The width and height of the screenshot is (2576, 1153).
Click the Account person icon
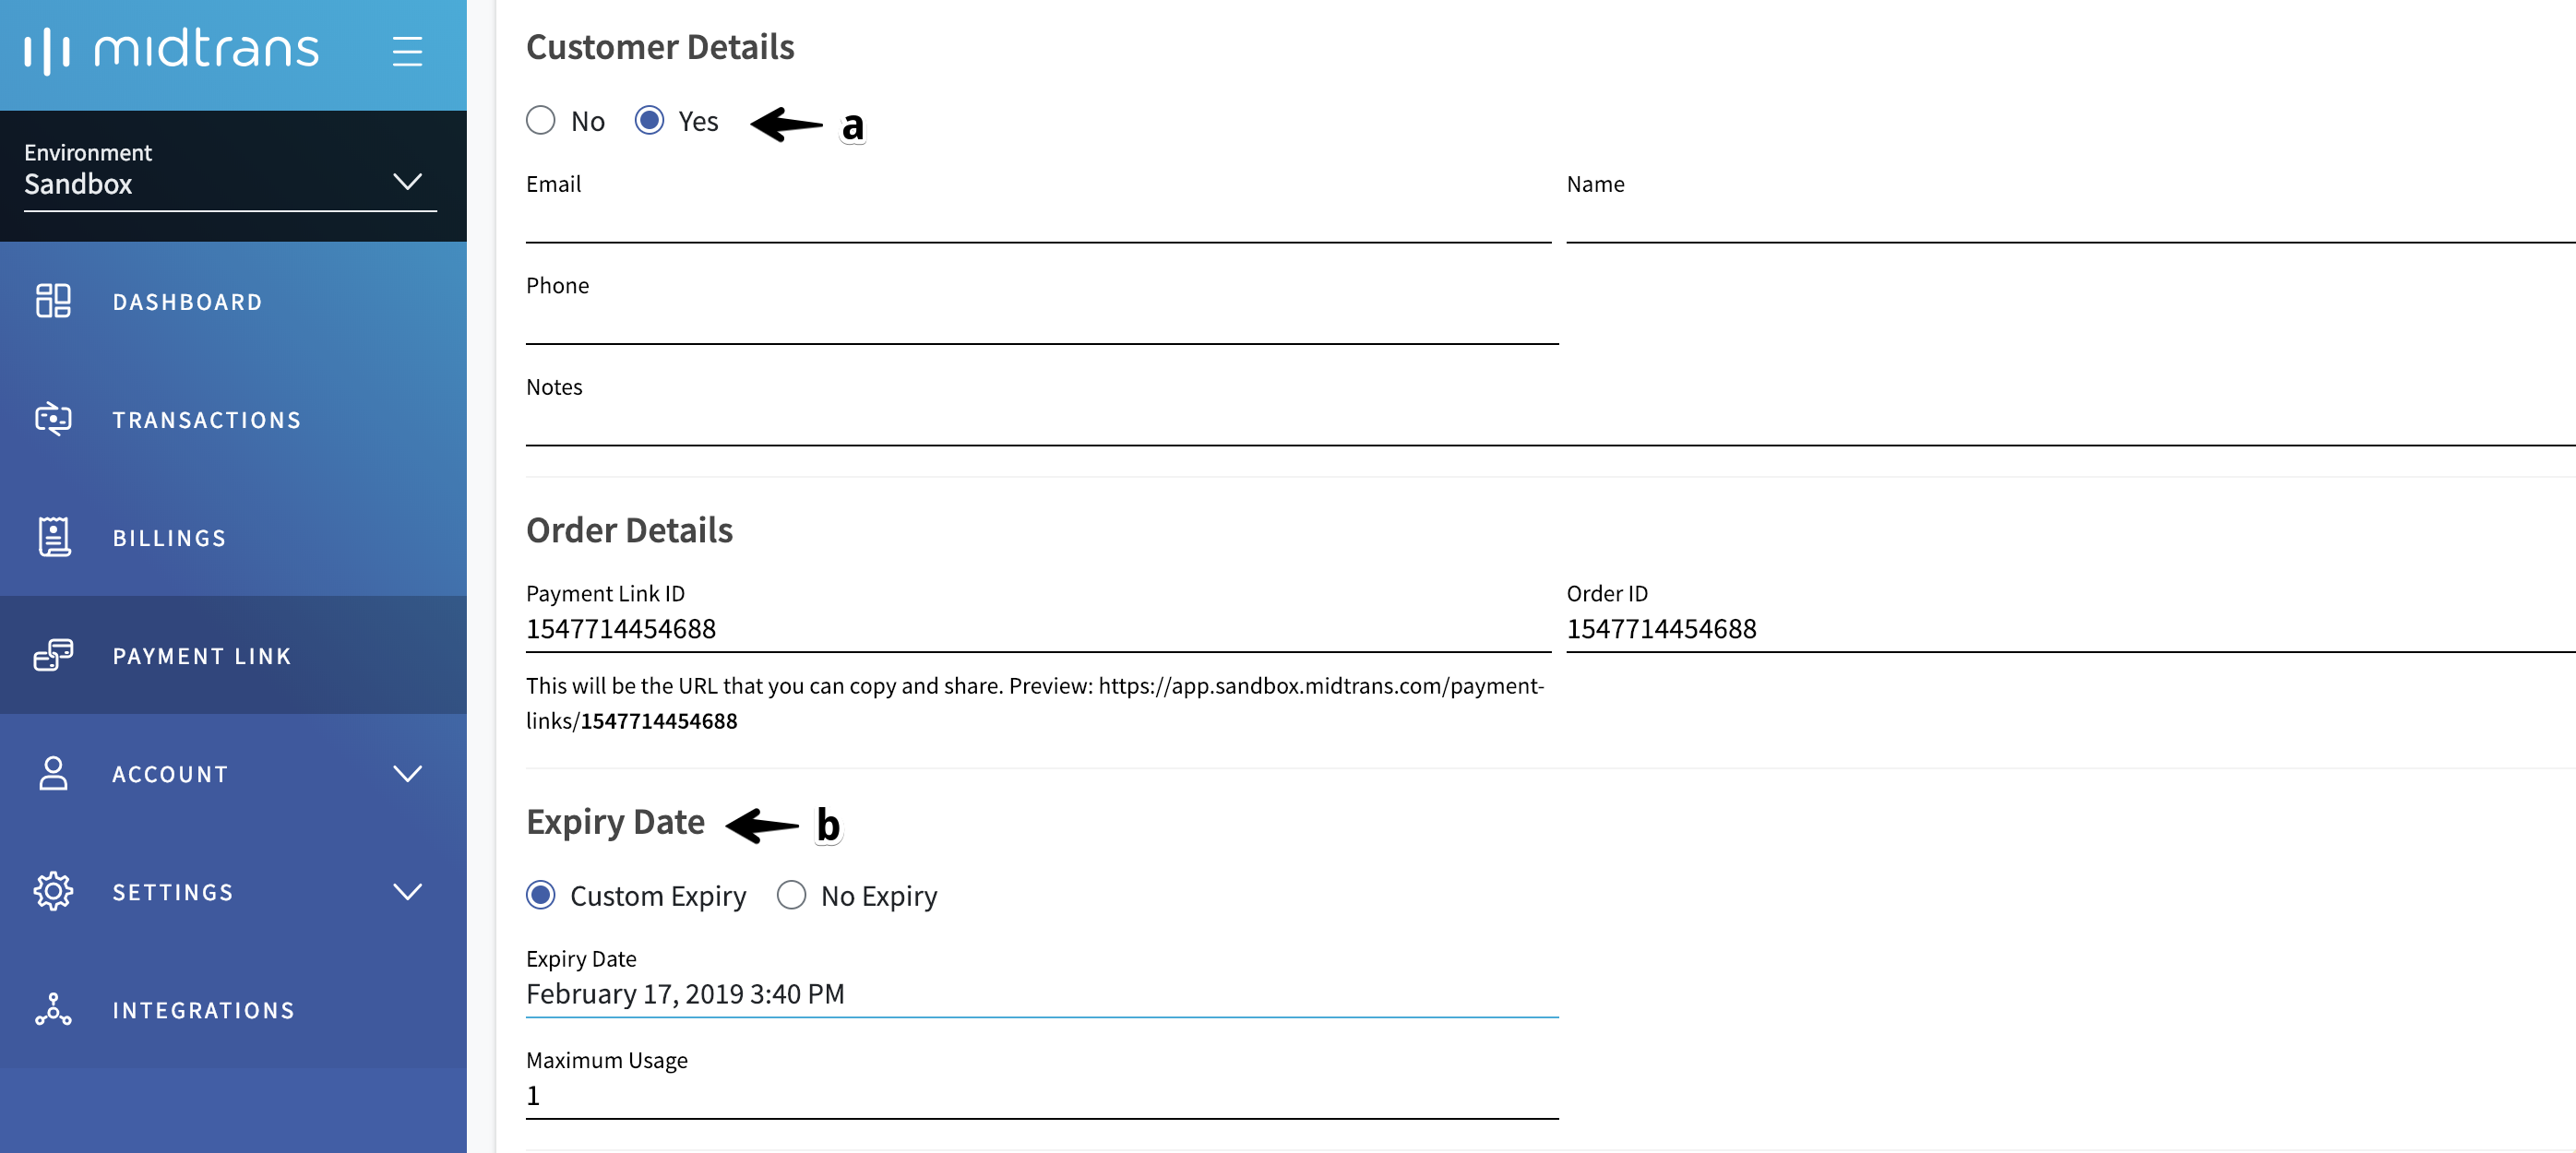(x=53, y=773)
